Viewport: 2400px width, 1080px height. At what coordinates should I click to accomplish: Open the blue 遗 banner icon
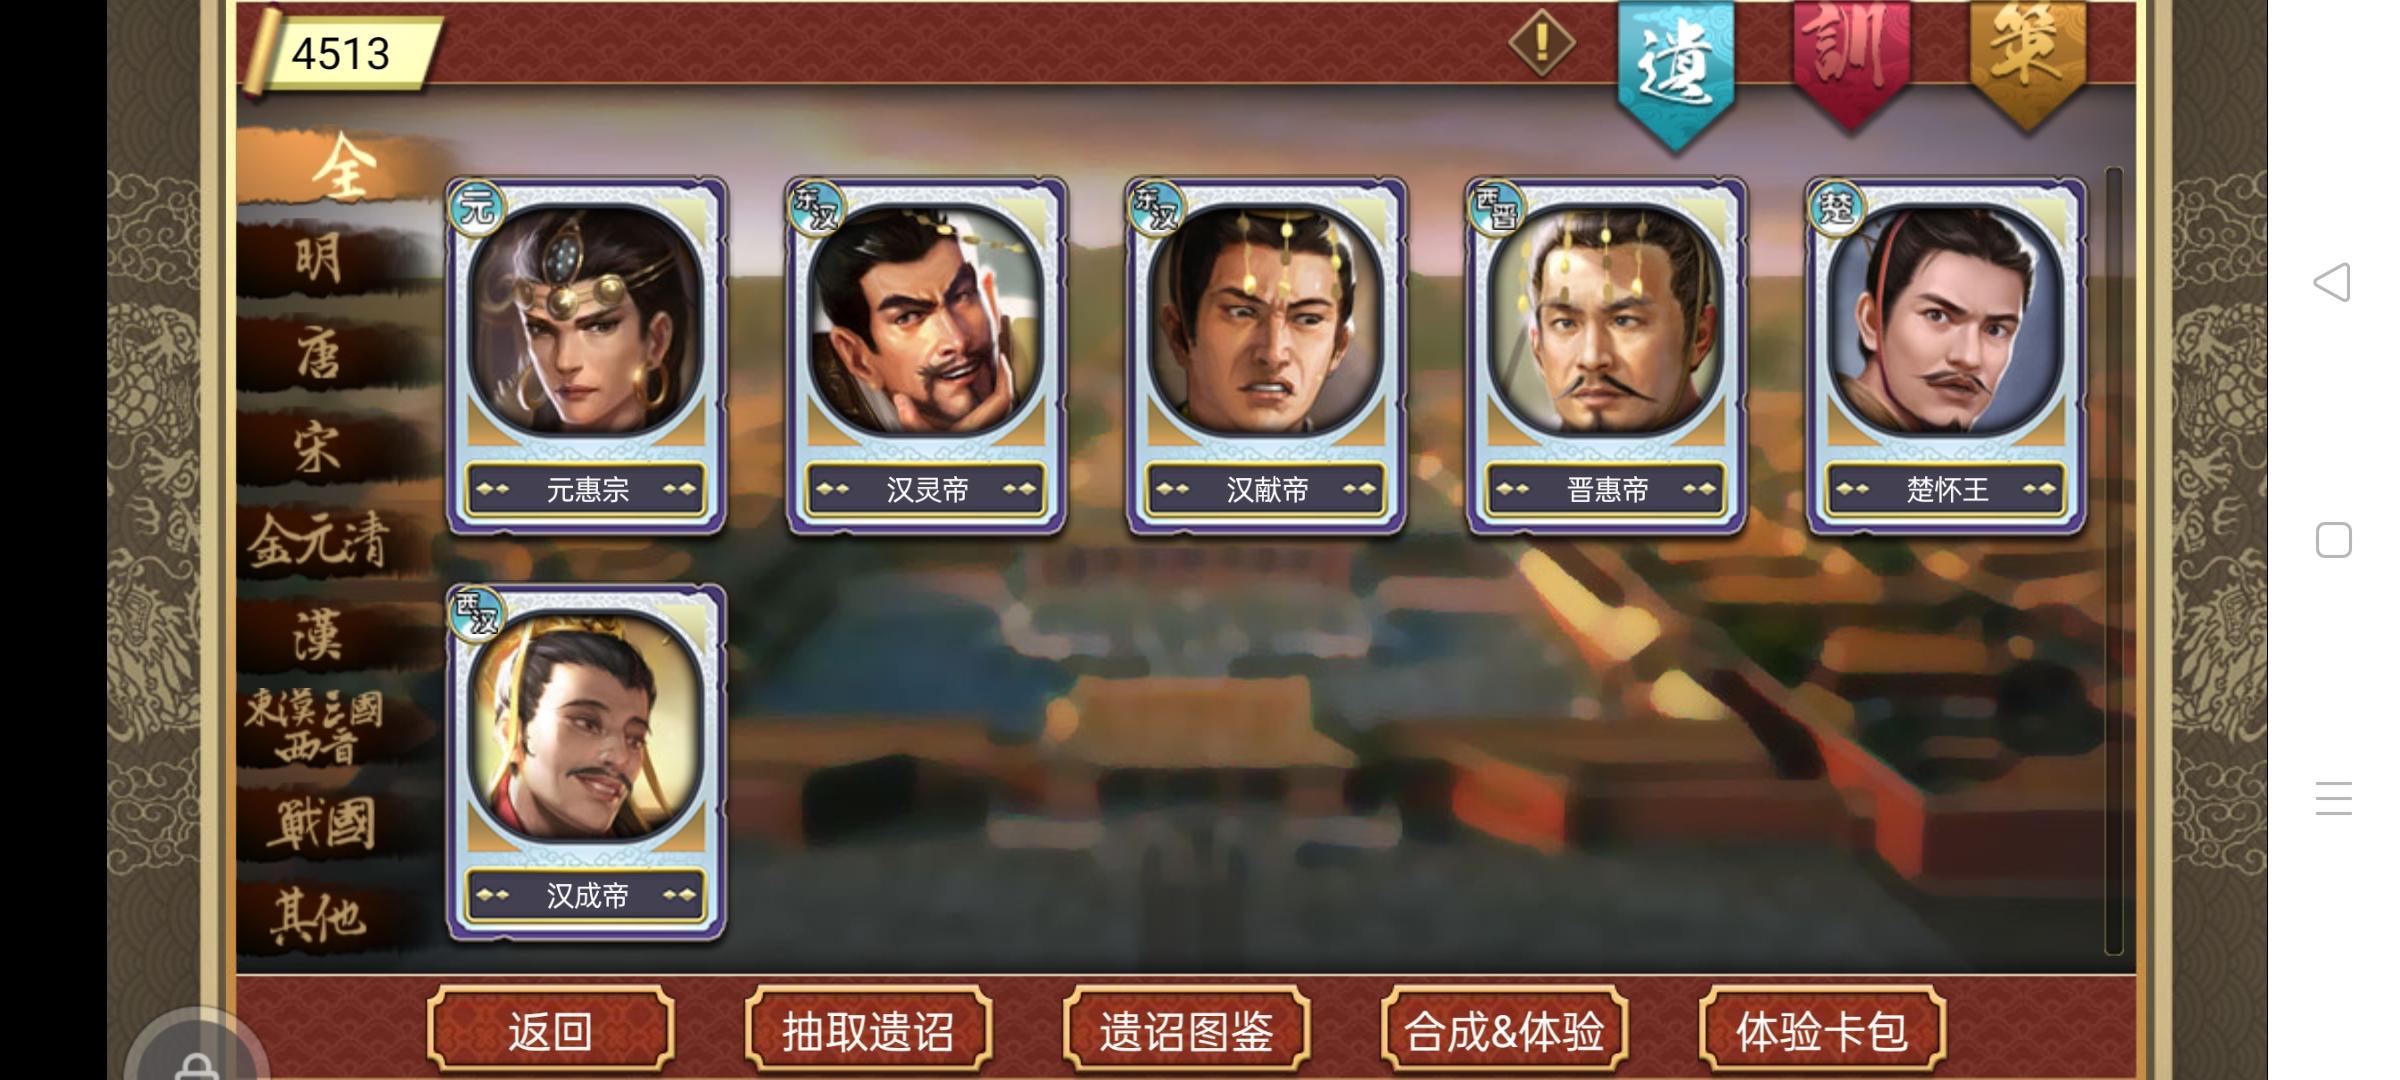[x=1675, y=72]
